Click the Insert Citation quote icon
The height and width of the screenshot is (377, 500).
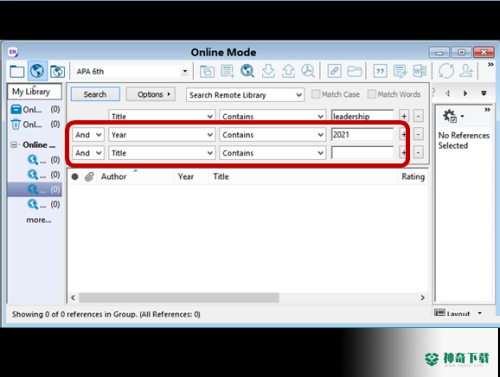(x=380, y=71)
